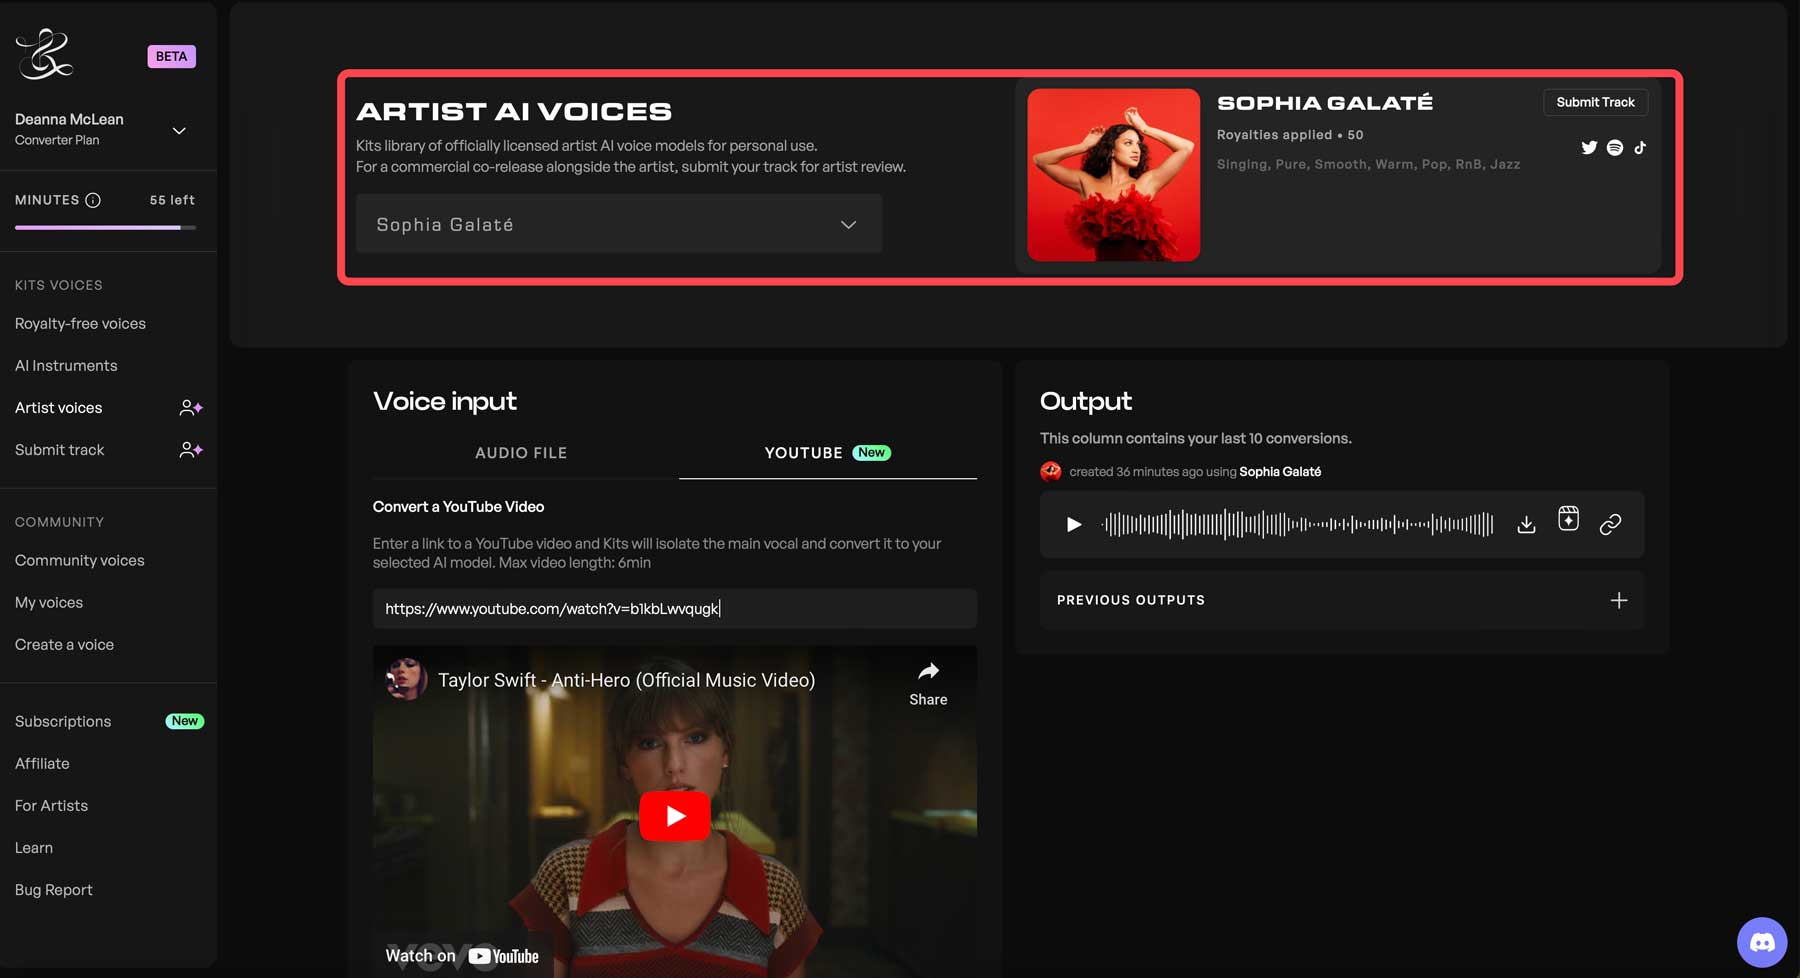
Task: Open the Affiliate page
Action: pyautogui.click(x=42, y=764)
